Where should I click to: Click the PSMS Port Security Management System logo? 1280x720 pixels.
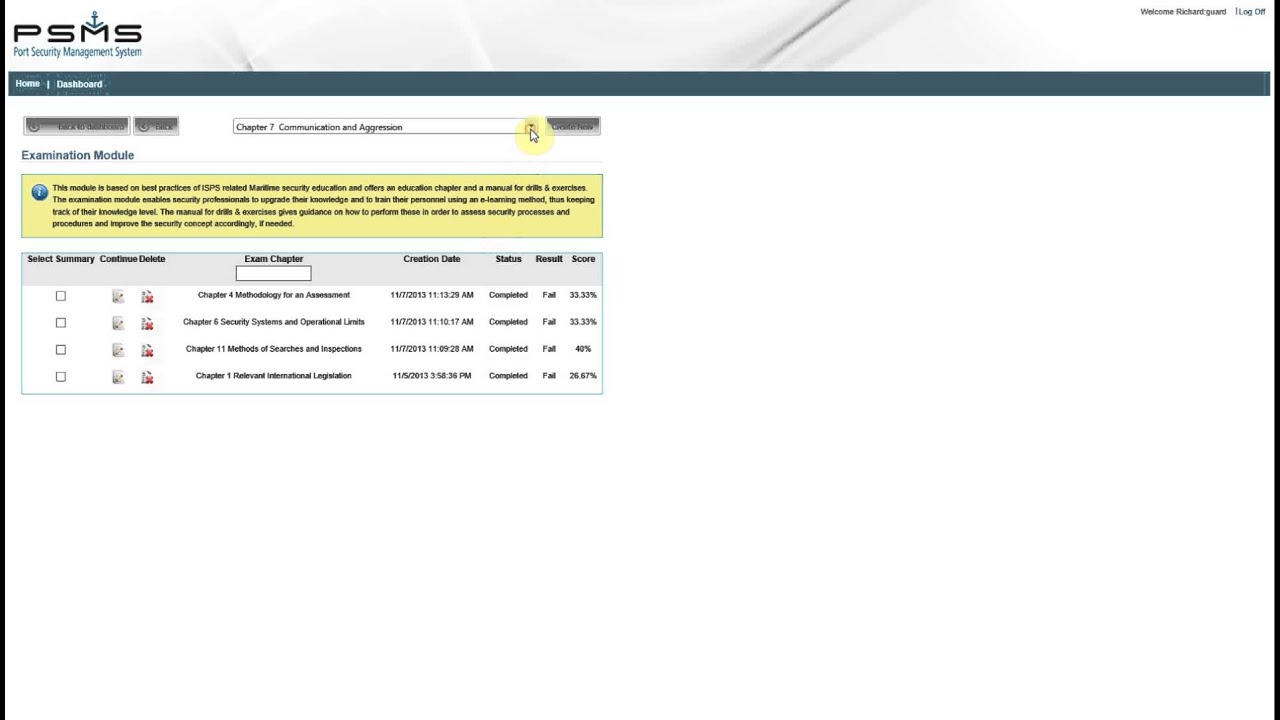(77, 36)
